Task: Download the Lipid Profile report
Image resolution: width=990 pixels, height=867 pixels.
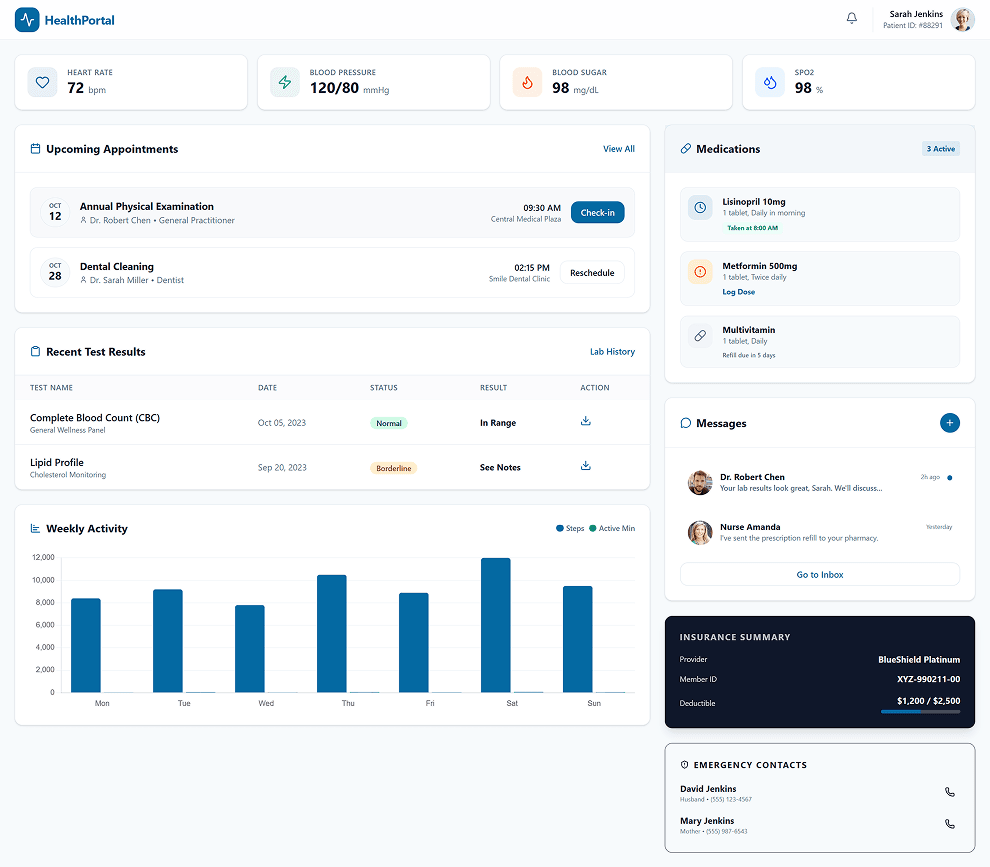Action: (586, 466)
